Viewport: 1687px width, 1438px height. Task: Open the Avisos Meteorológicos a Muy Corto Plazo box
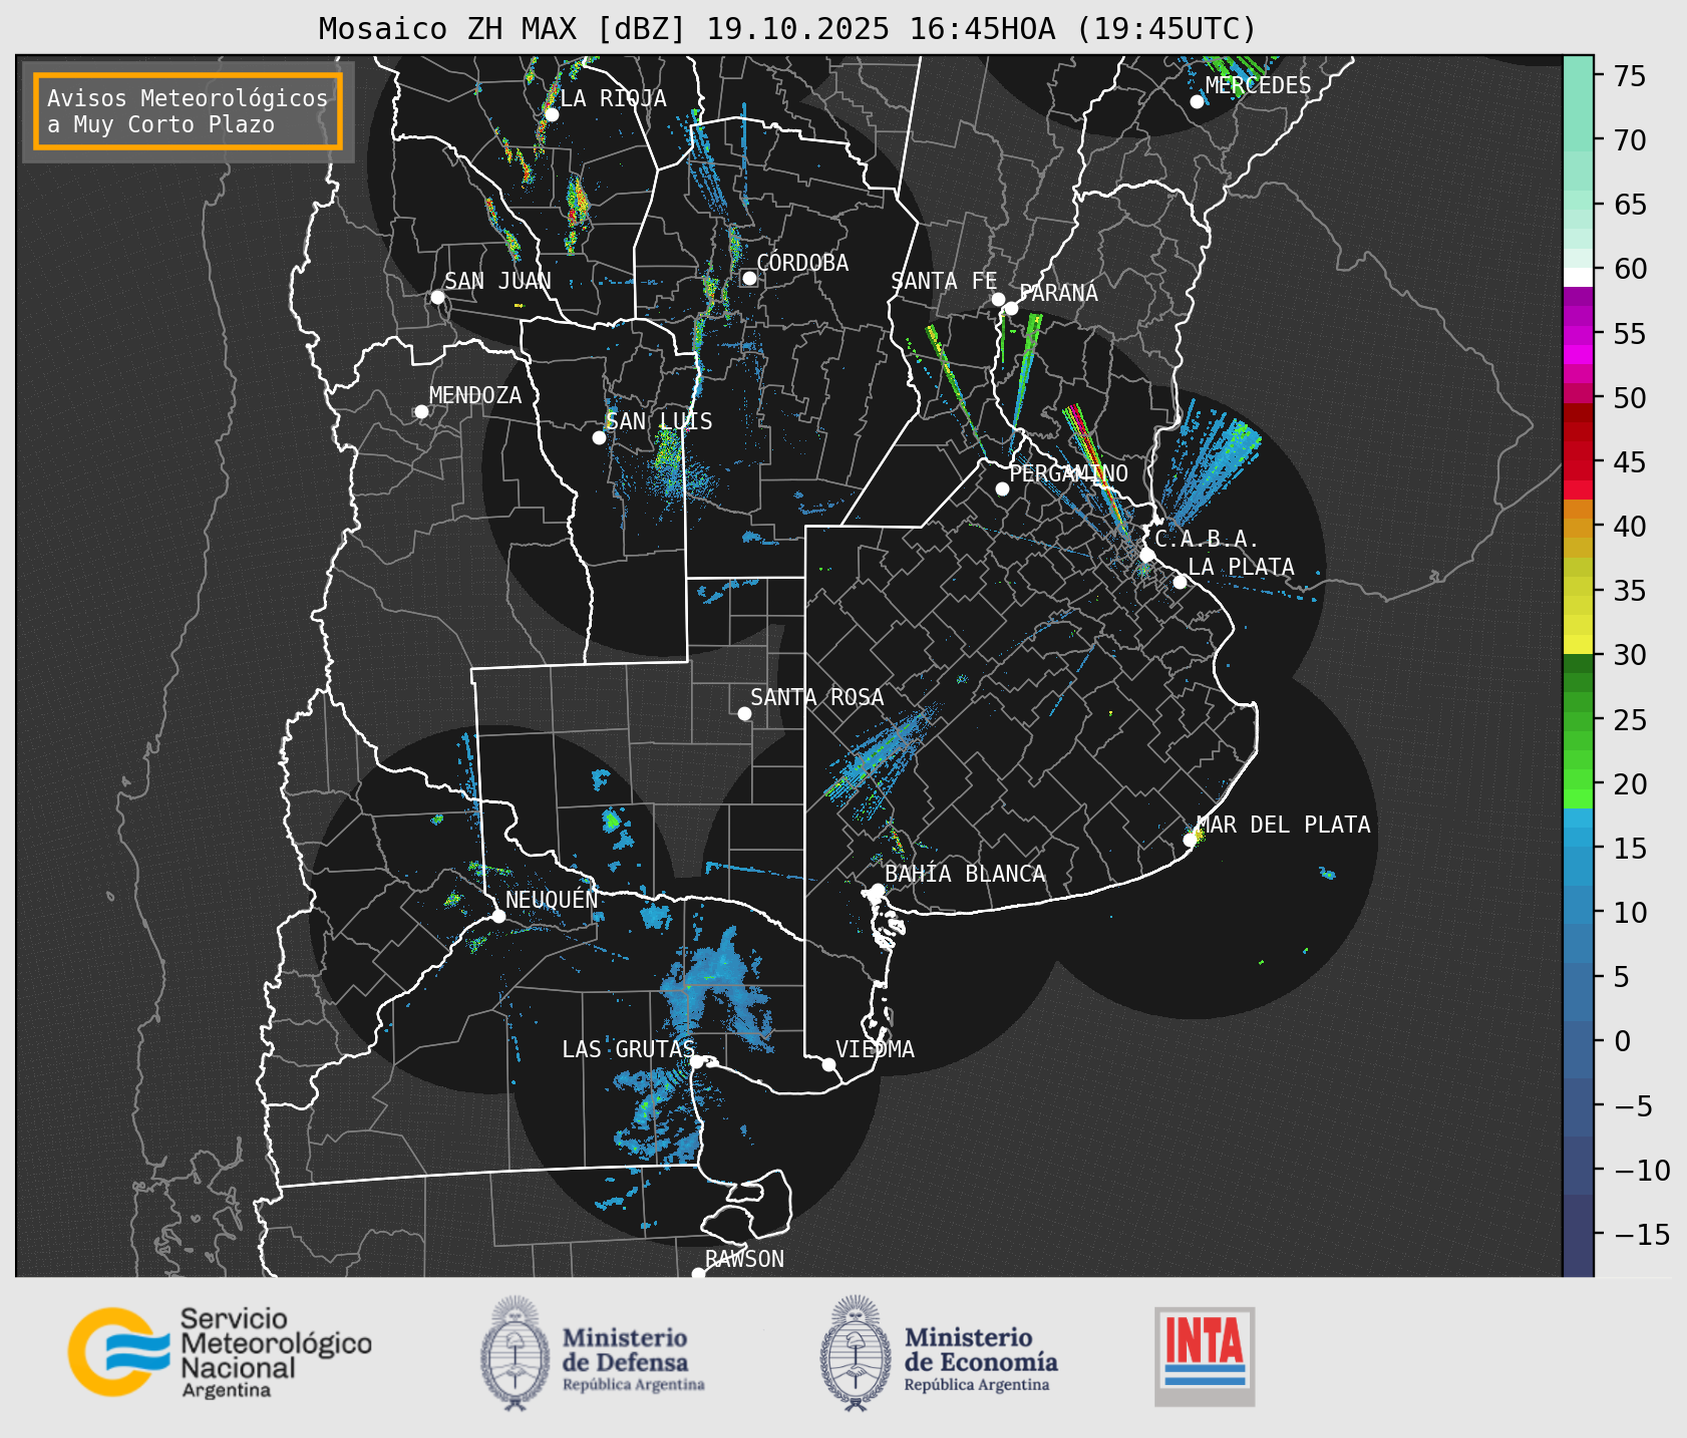point(188,111)
